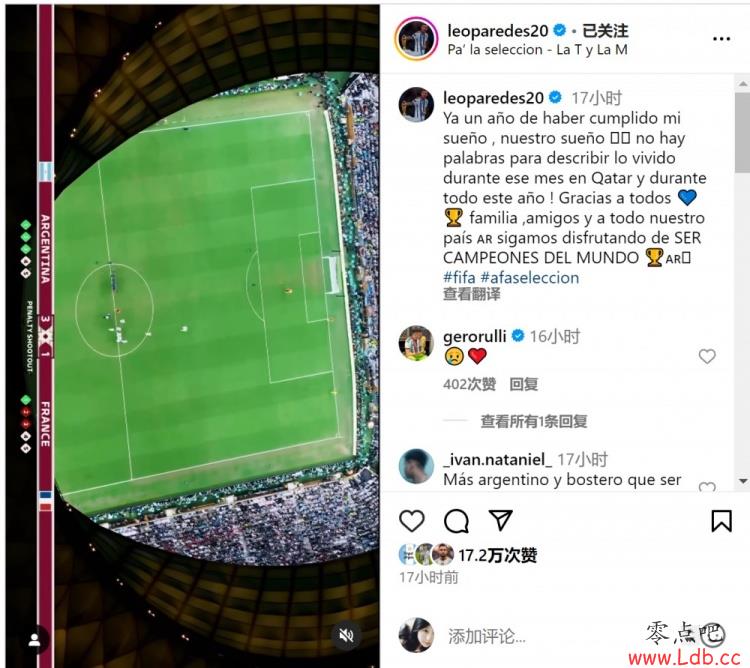Like _ivan.nataniel_ comment heart
The width and height of the screenshot is (750, 668).
pos(707,486)
